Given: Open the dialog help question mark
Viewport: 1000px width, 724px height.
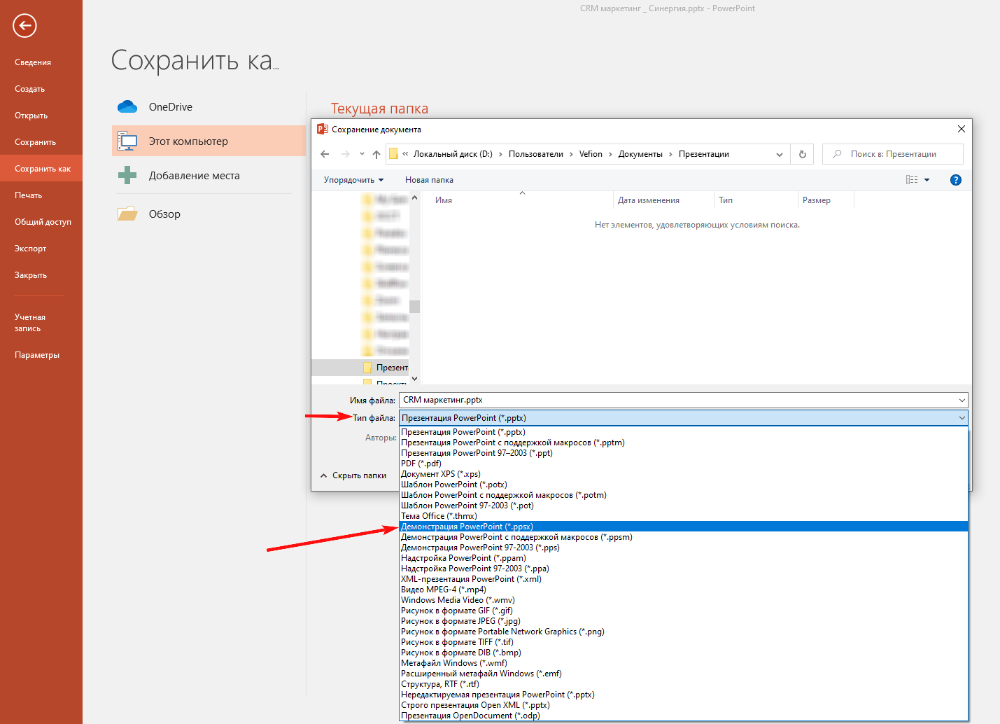Looking at the screenshot, I should (x=955, y=180).
